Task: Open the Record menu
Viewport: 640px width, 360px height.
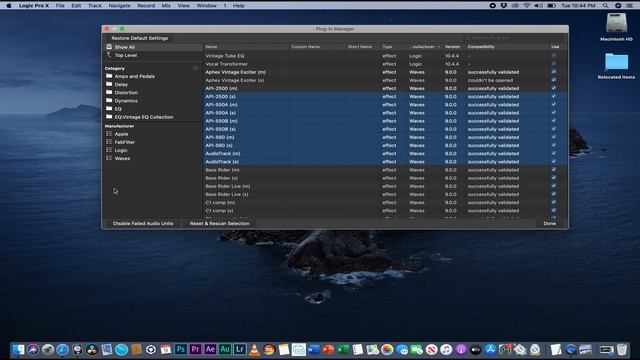Action: (x=146, y=6)
